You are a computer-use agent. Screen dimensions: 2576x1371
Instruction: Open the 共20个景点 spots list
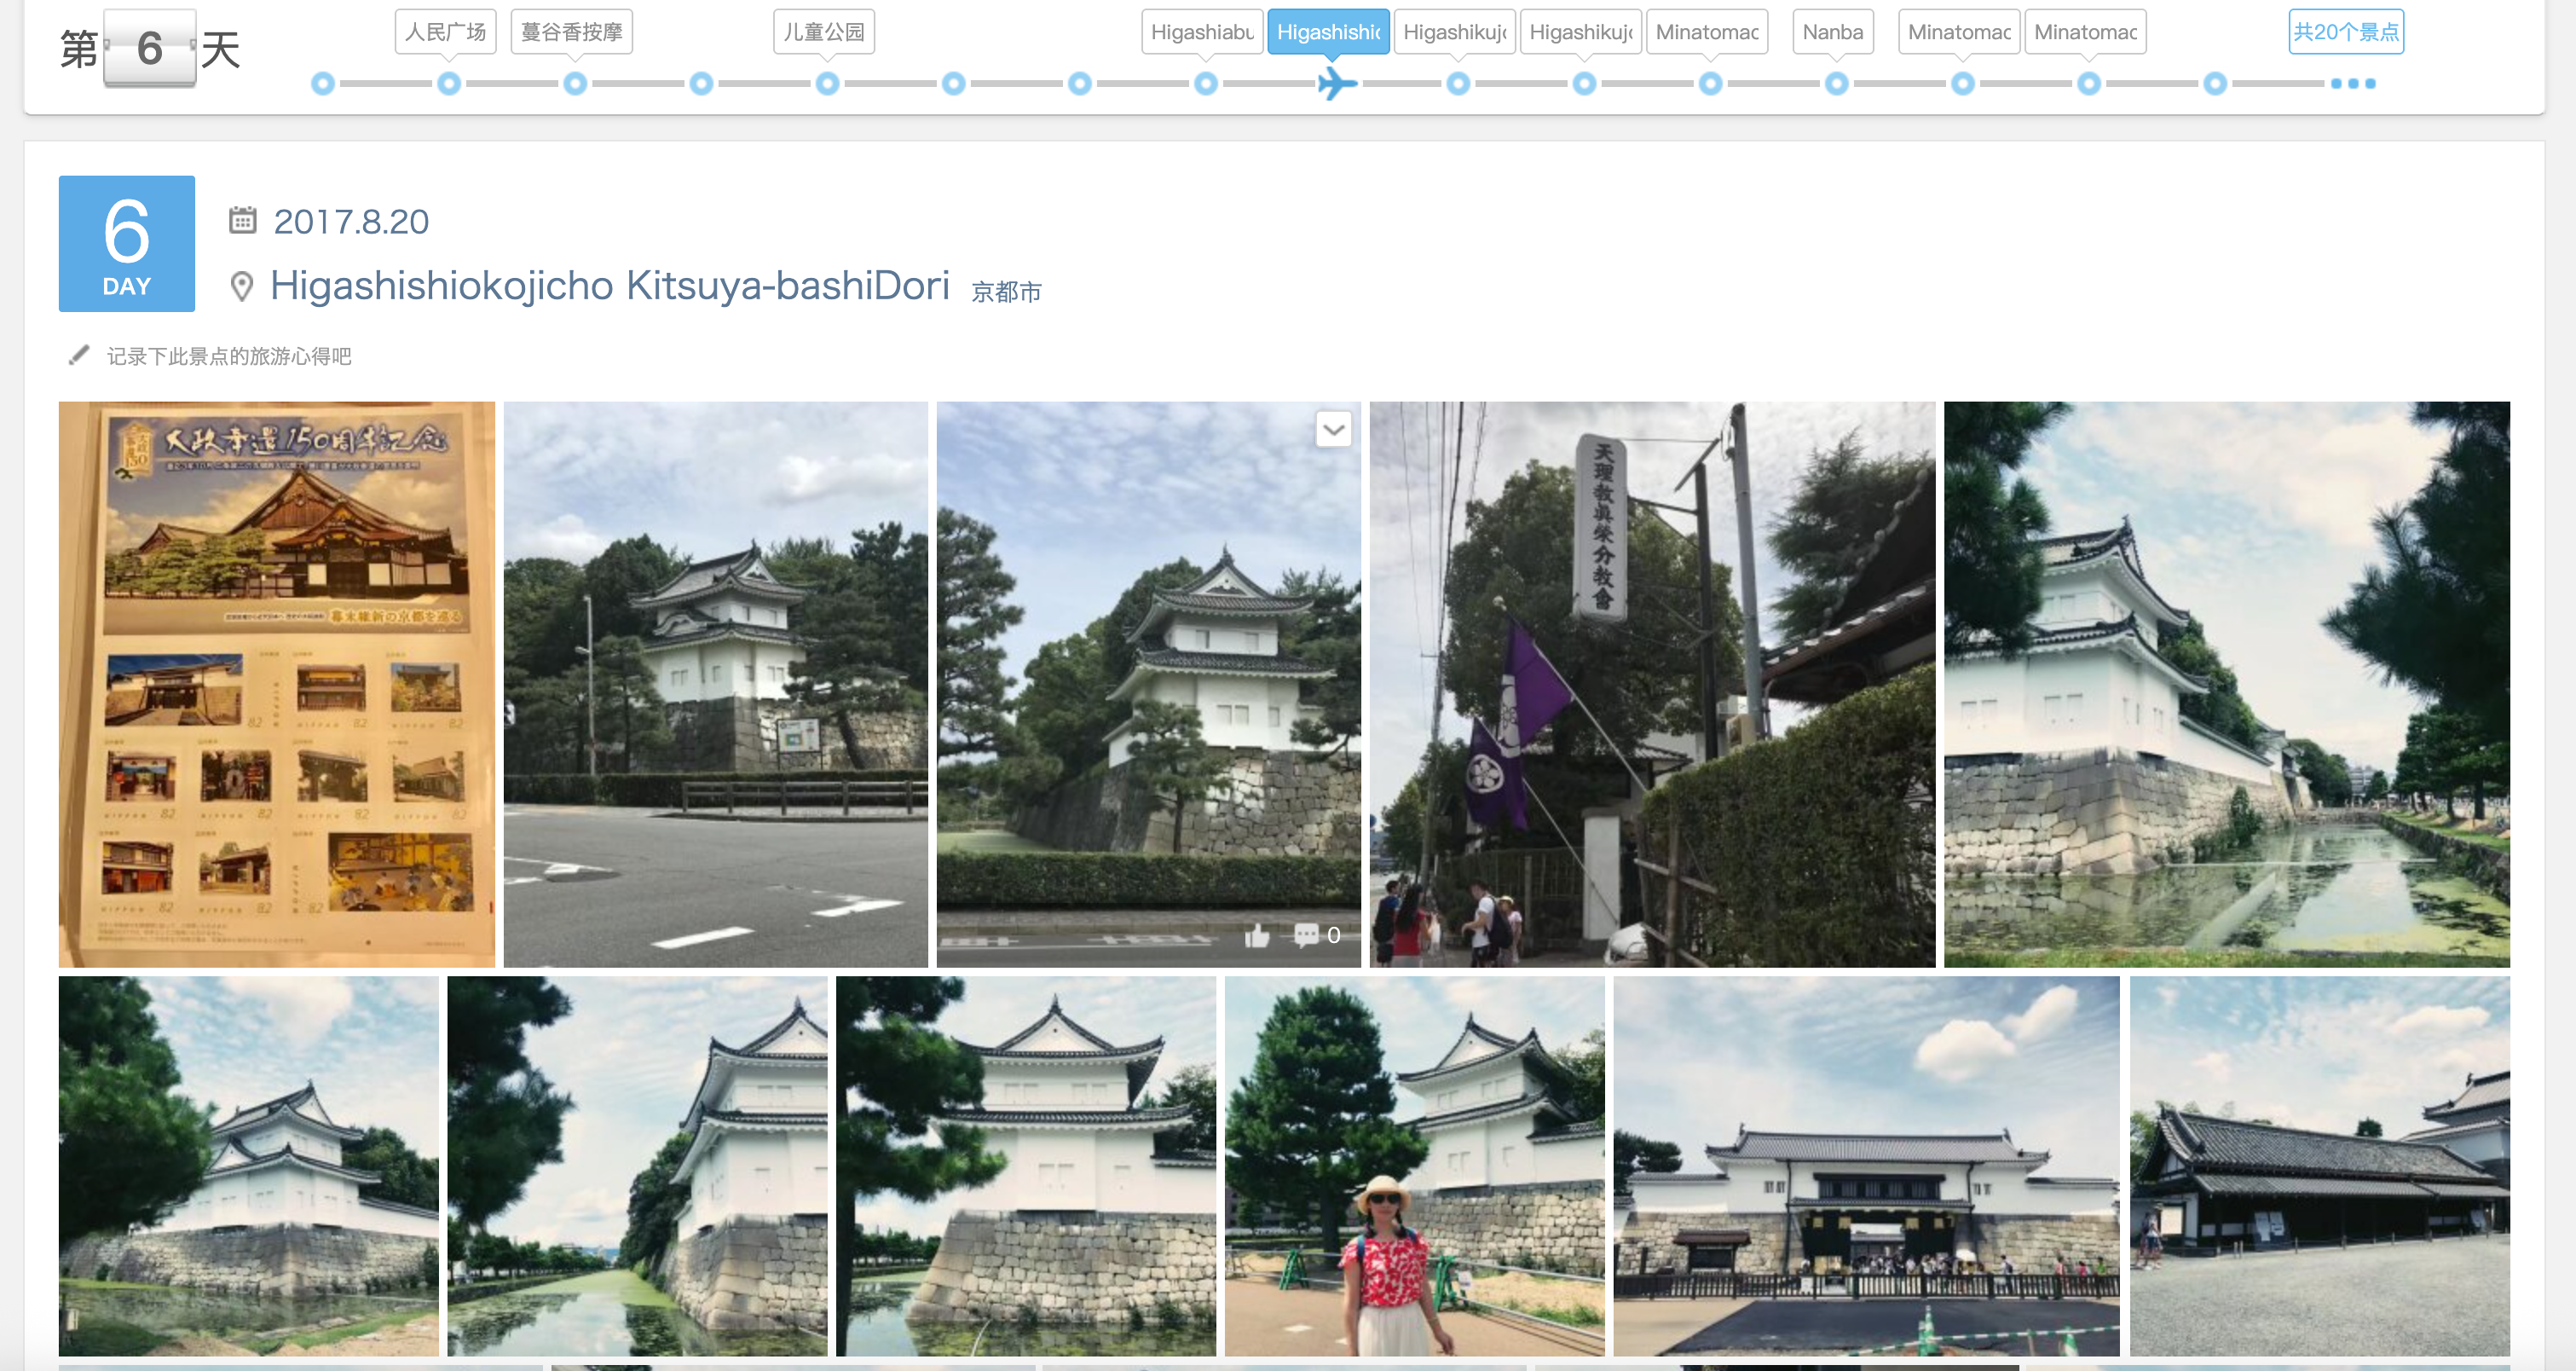(x=2345, y=32)
